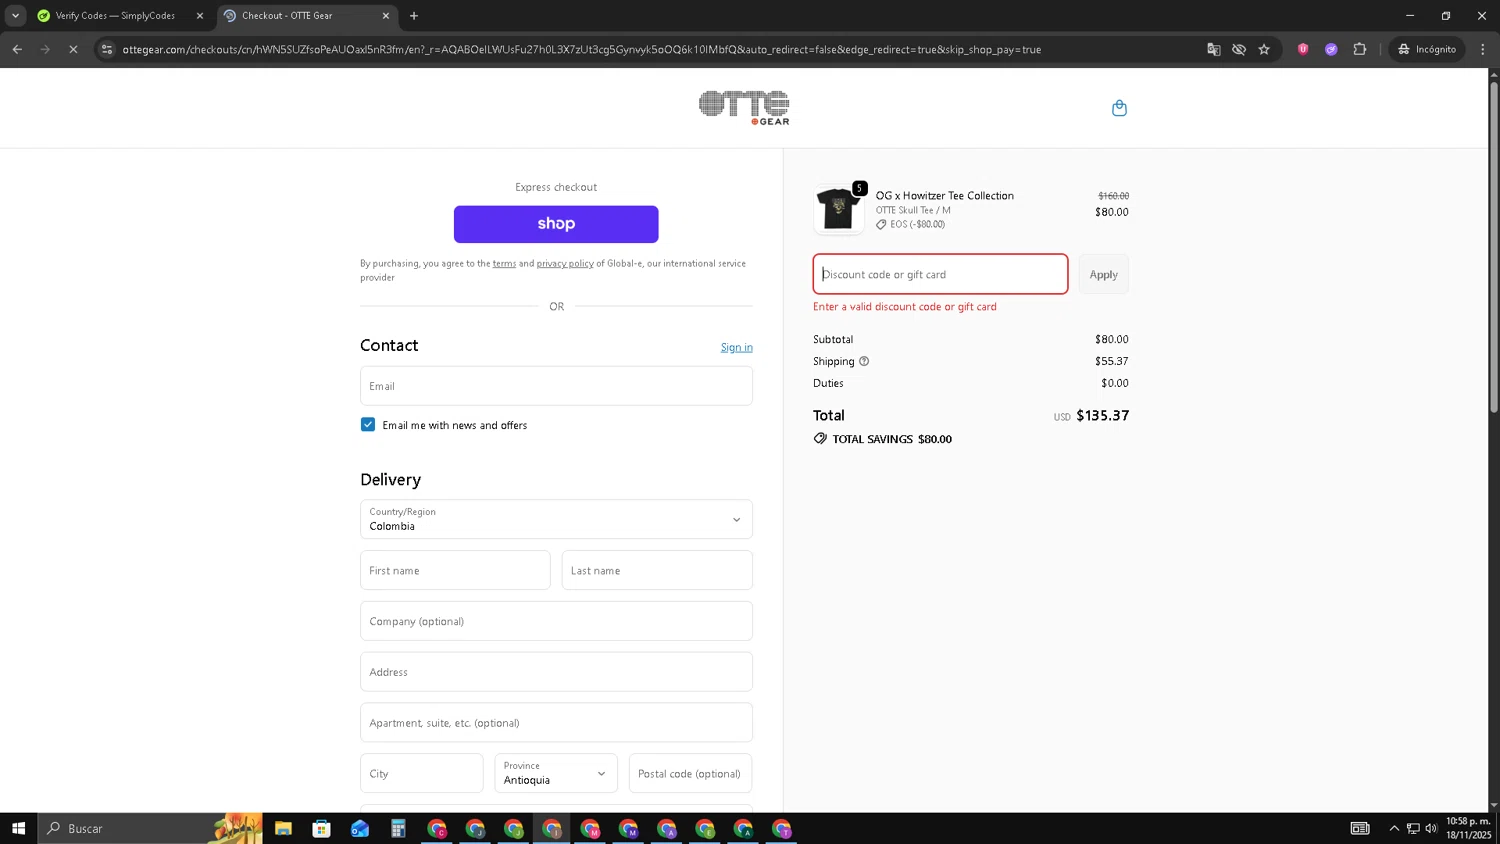Click the Shop Pay express checkout button
The height and width of the screenshot is (844, 1500).
tap(556, 224)
